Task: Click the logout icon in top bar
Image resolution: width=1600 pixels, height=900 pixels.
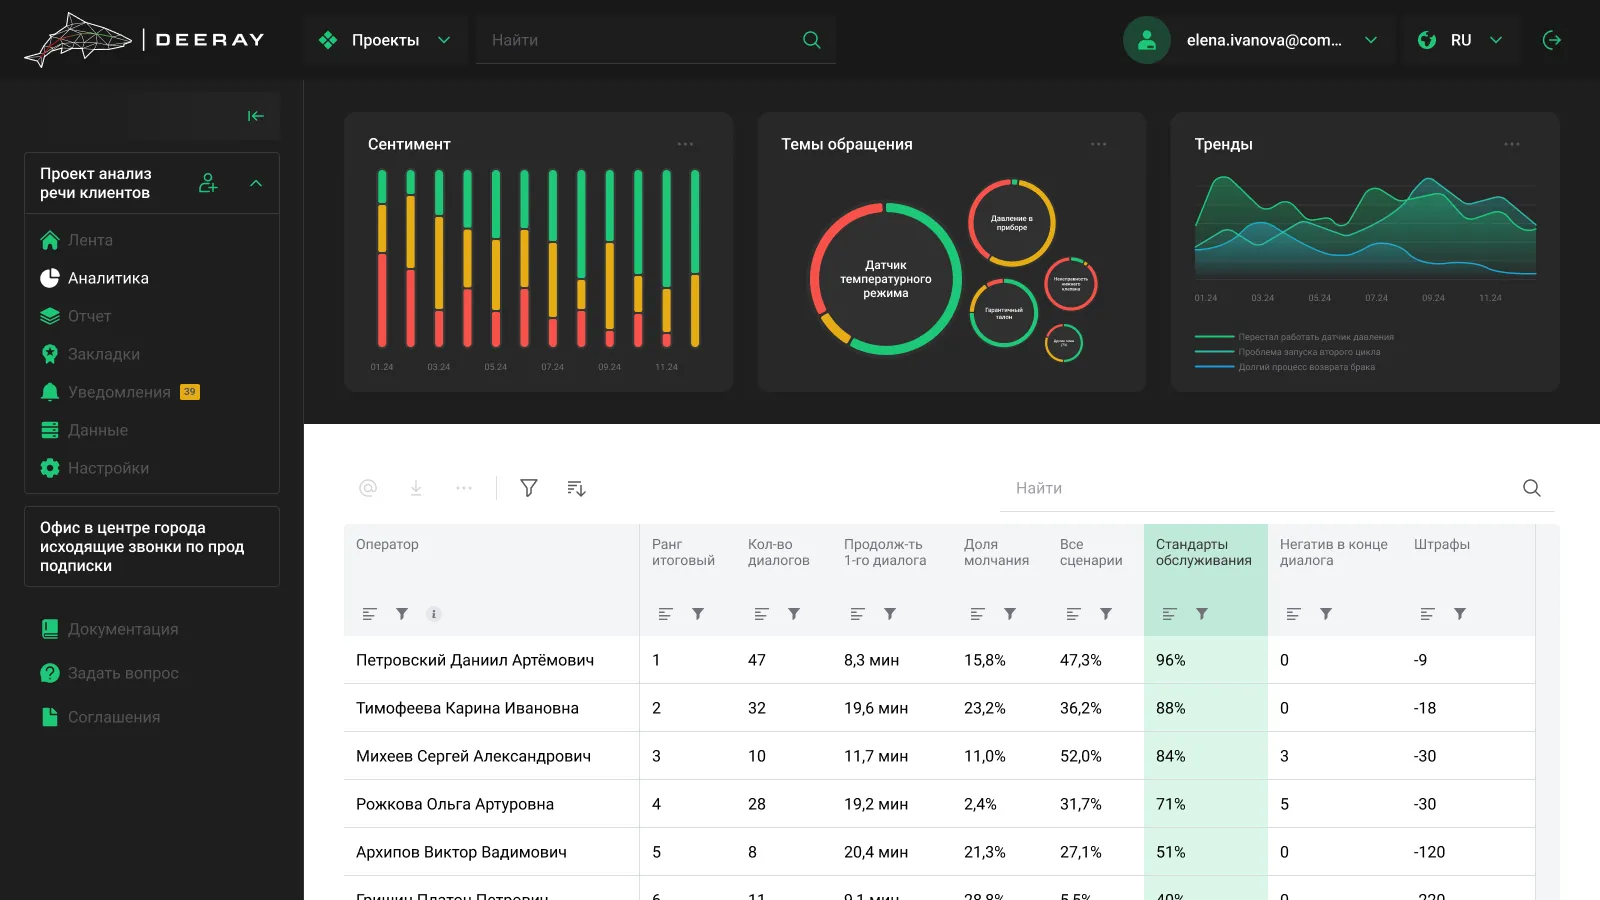Action: point(1552,40)
